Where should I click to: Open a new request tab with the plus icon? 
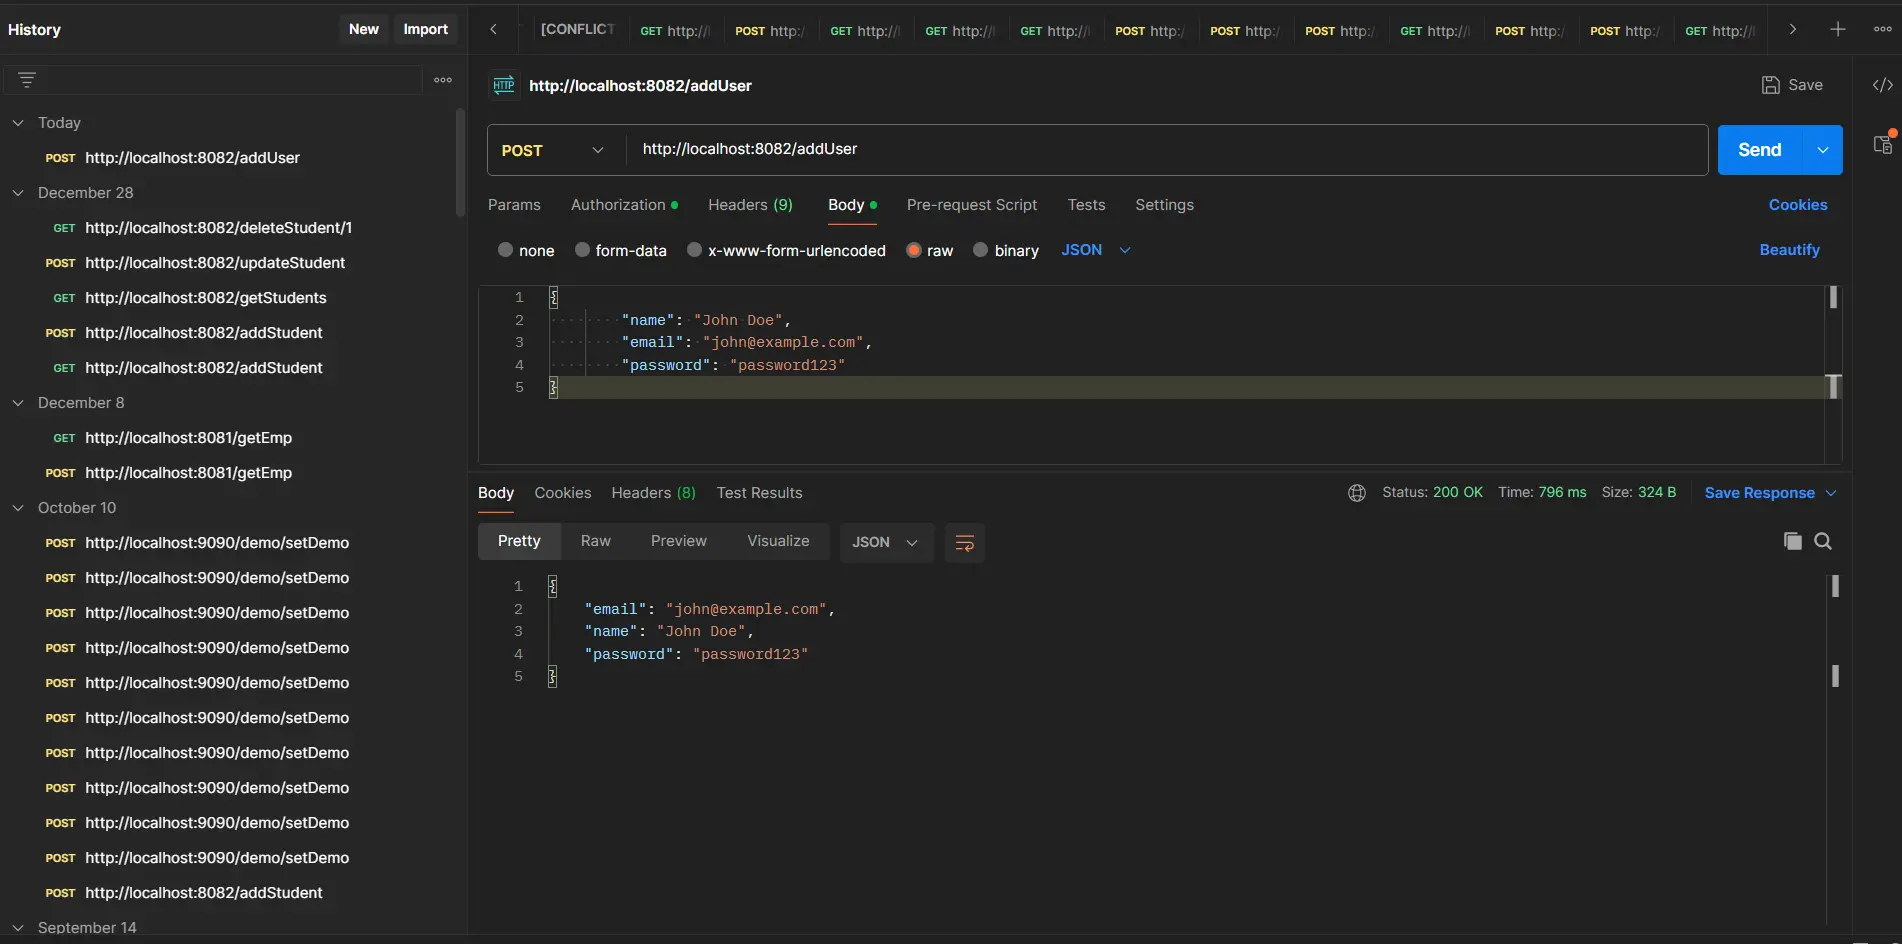(1838, 29)
